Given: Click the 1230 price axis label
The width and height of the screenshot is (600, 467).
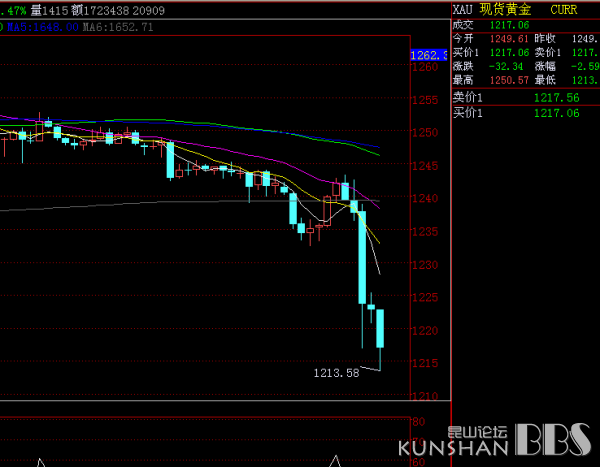Looking at the screenshot, I should click(425, 265).
